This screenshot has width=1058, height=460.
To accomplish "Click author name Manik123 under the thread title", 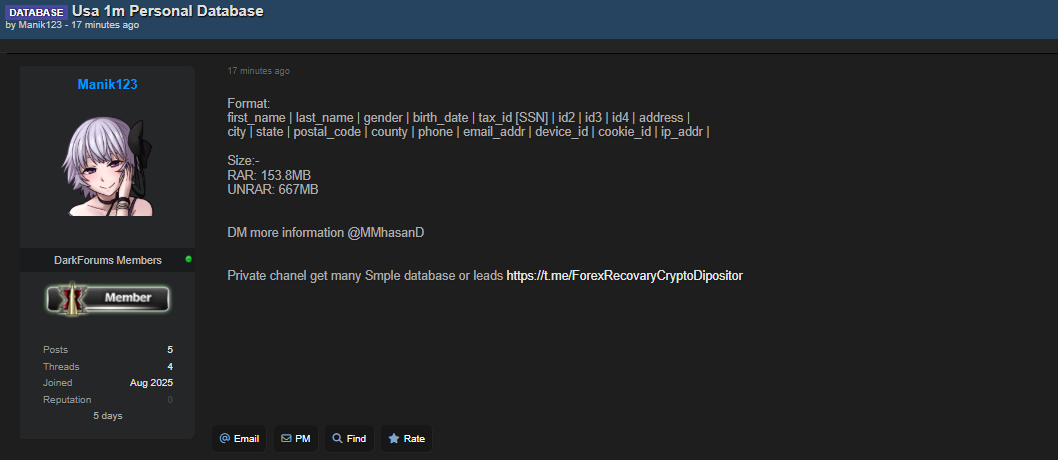I will point(39,25).
